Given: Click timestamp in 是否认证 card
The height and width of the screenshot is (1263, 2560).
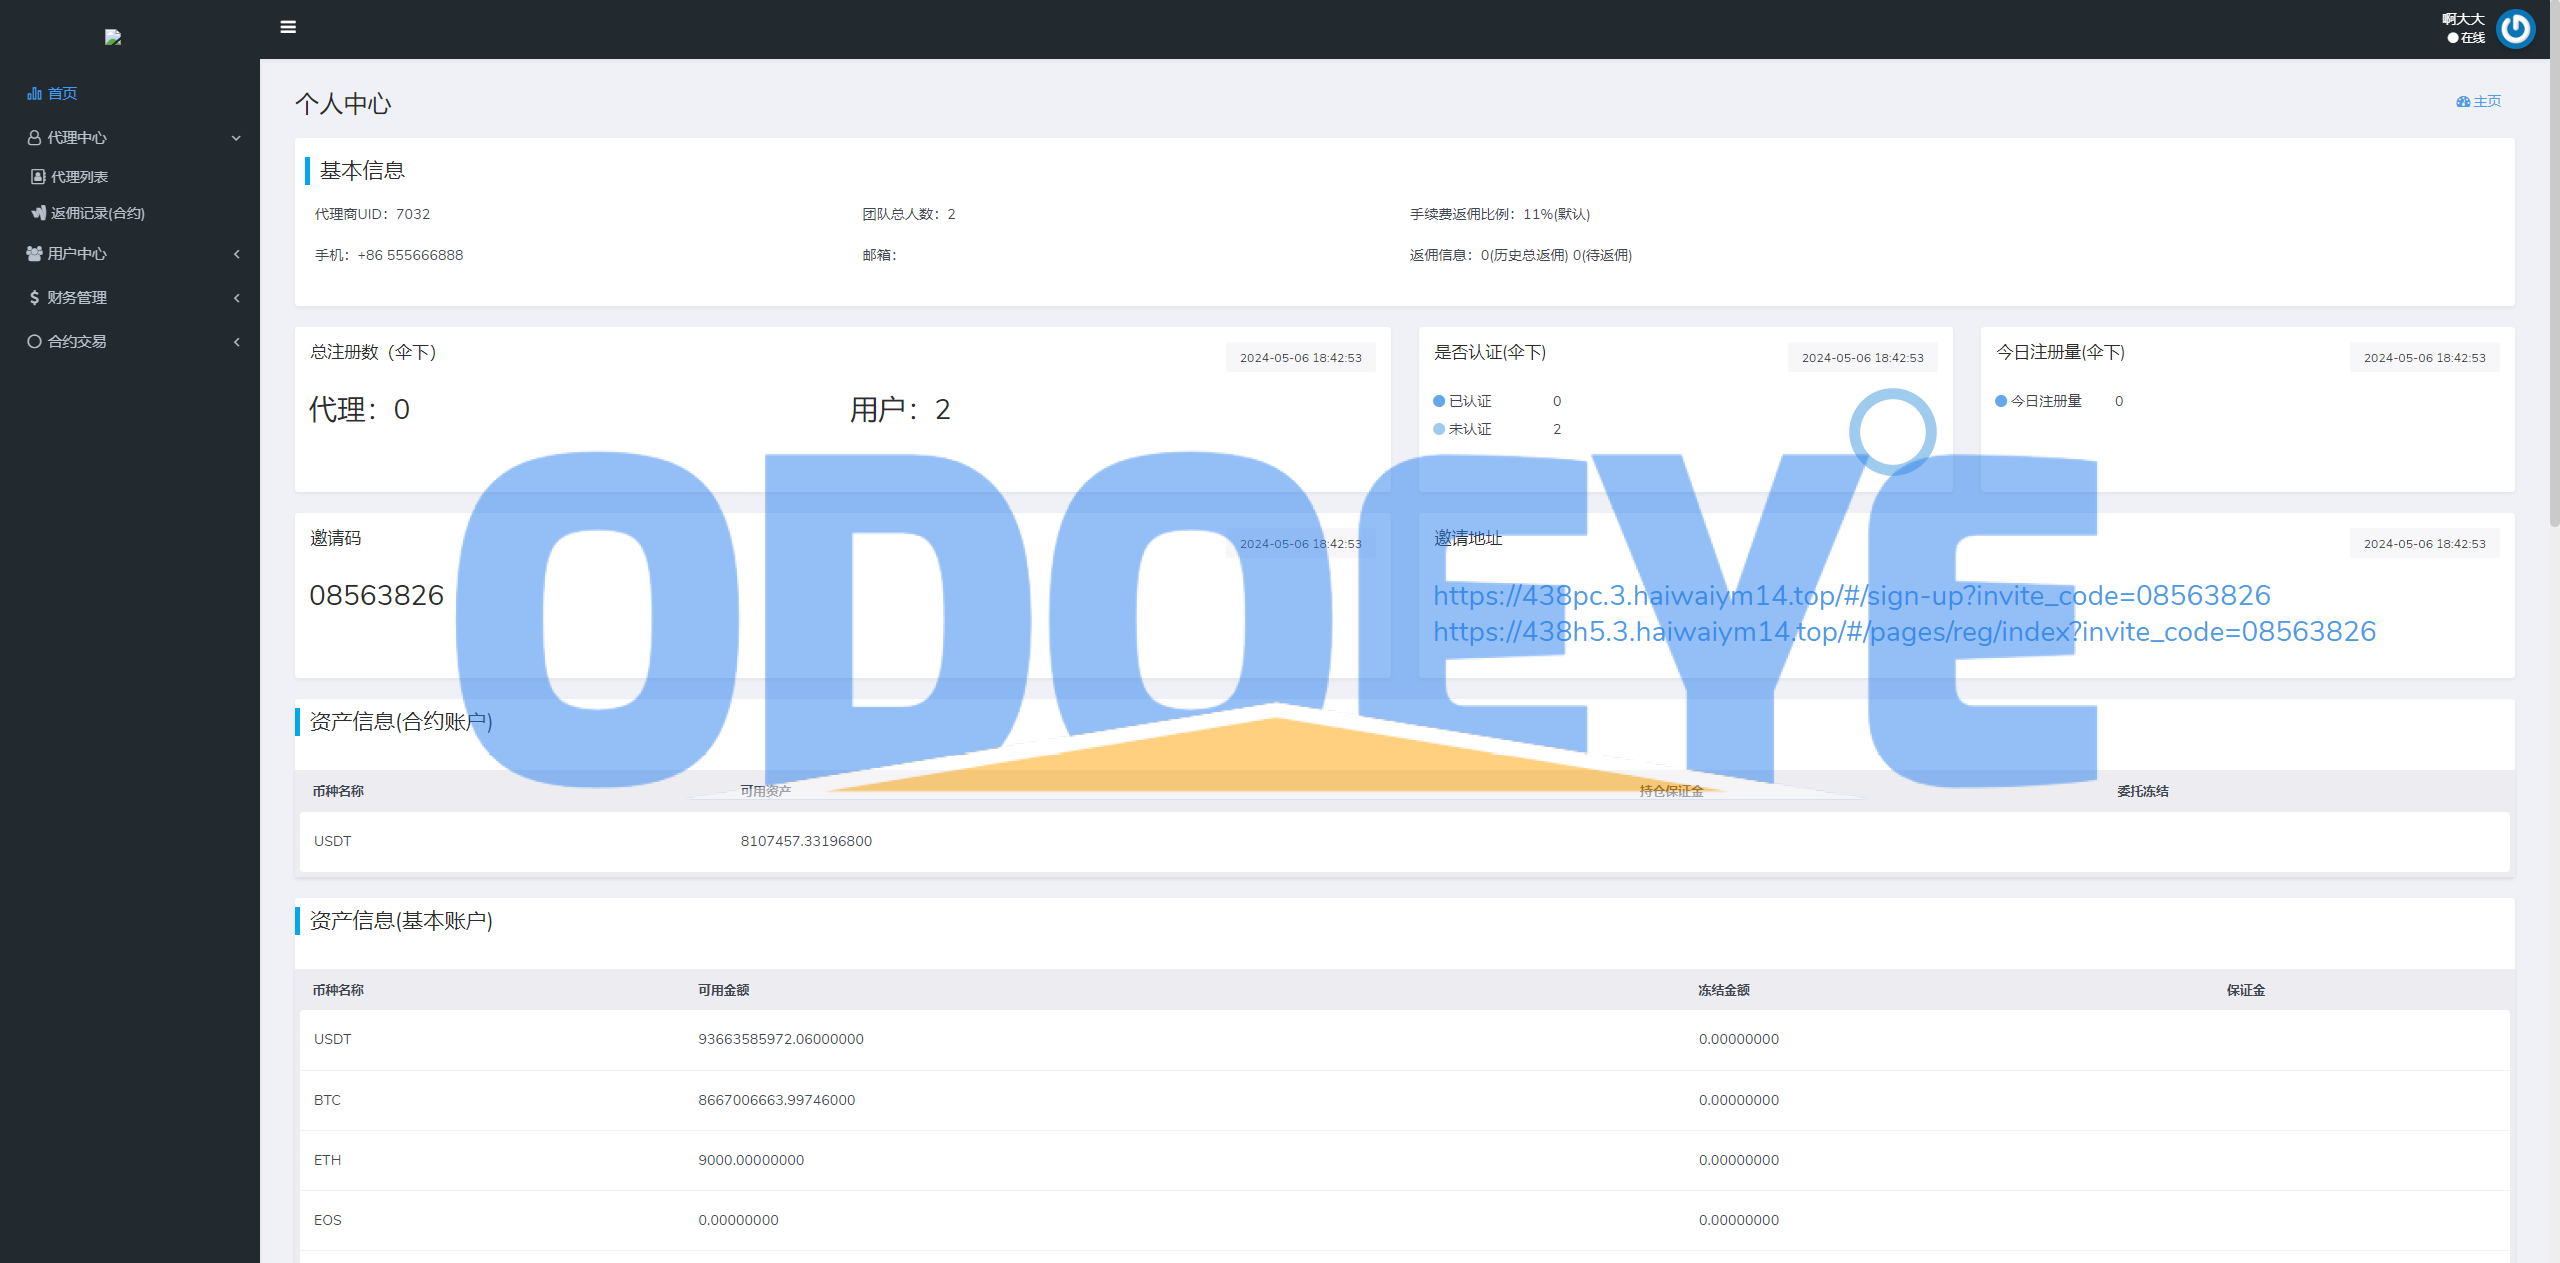Looking at the screenshot, I should [x=1862, y=358].
